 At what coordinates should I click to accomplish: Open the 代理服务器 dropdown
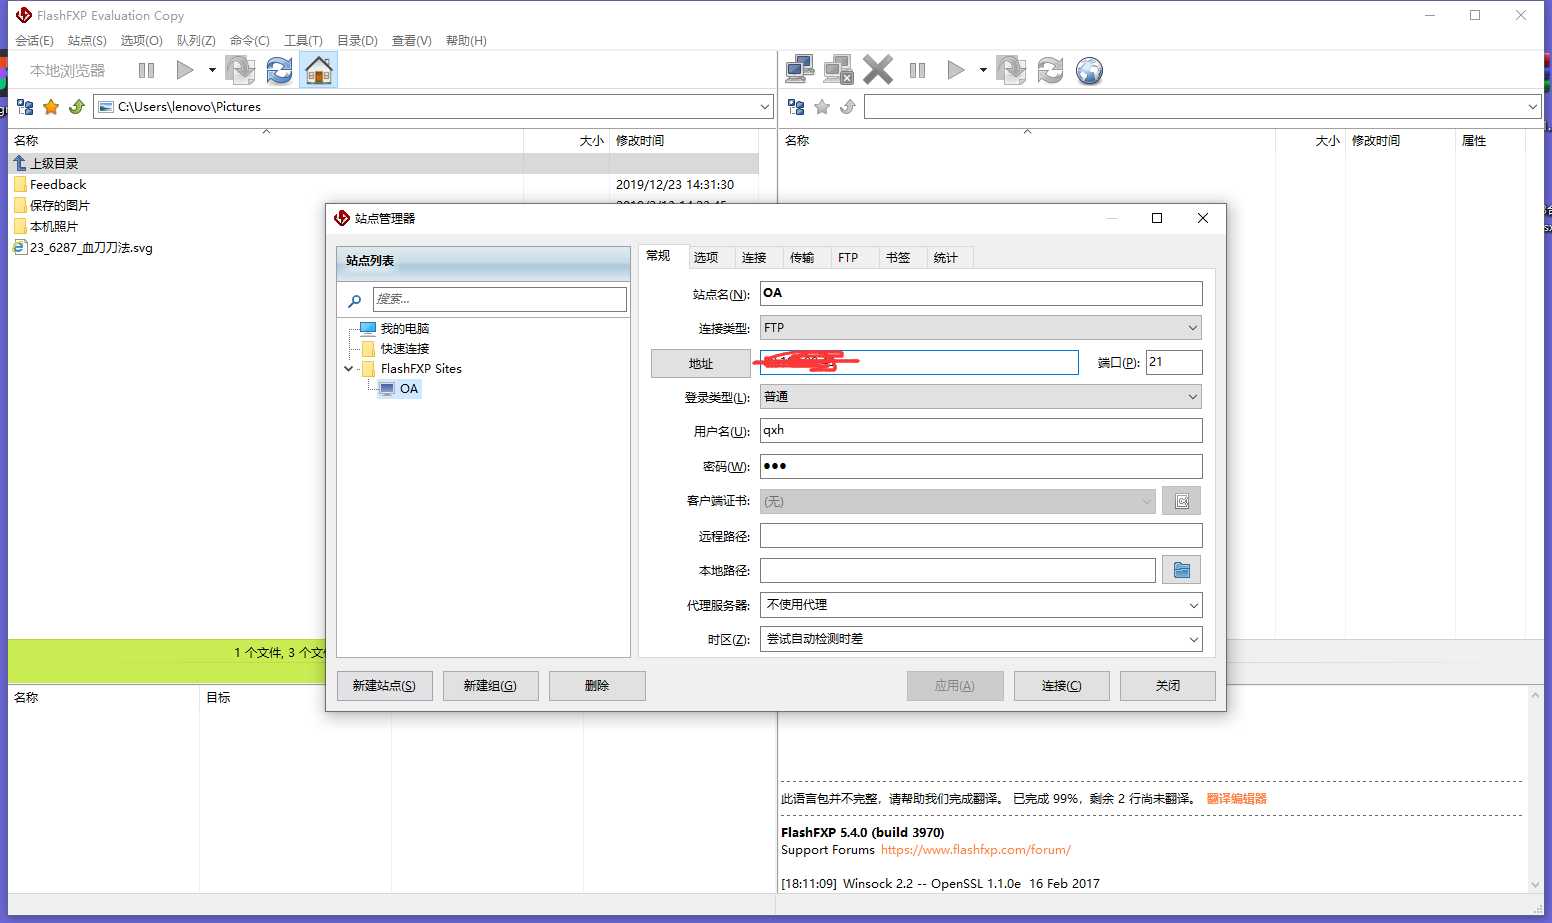981,605
